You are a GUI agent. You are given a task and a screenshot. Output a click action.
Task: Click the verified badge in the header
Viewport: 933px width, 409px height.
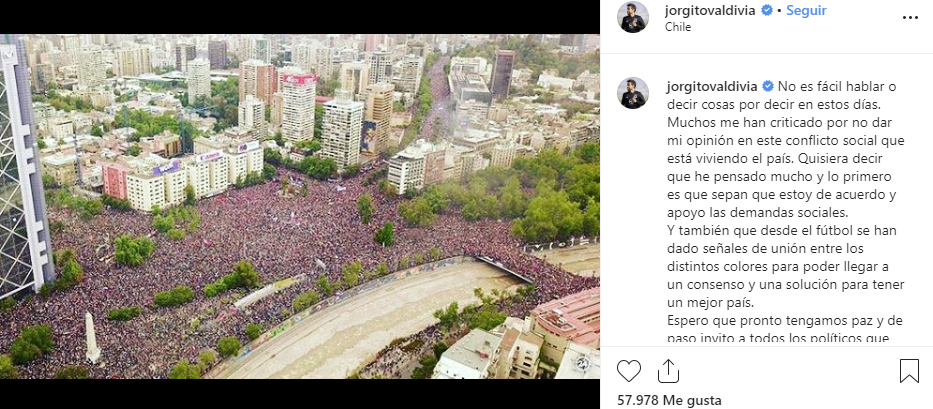point(768,11)
